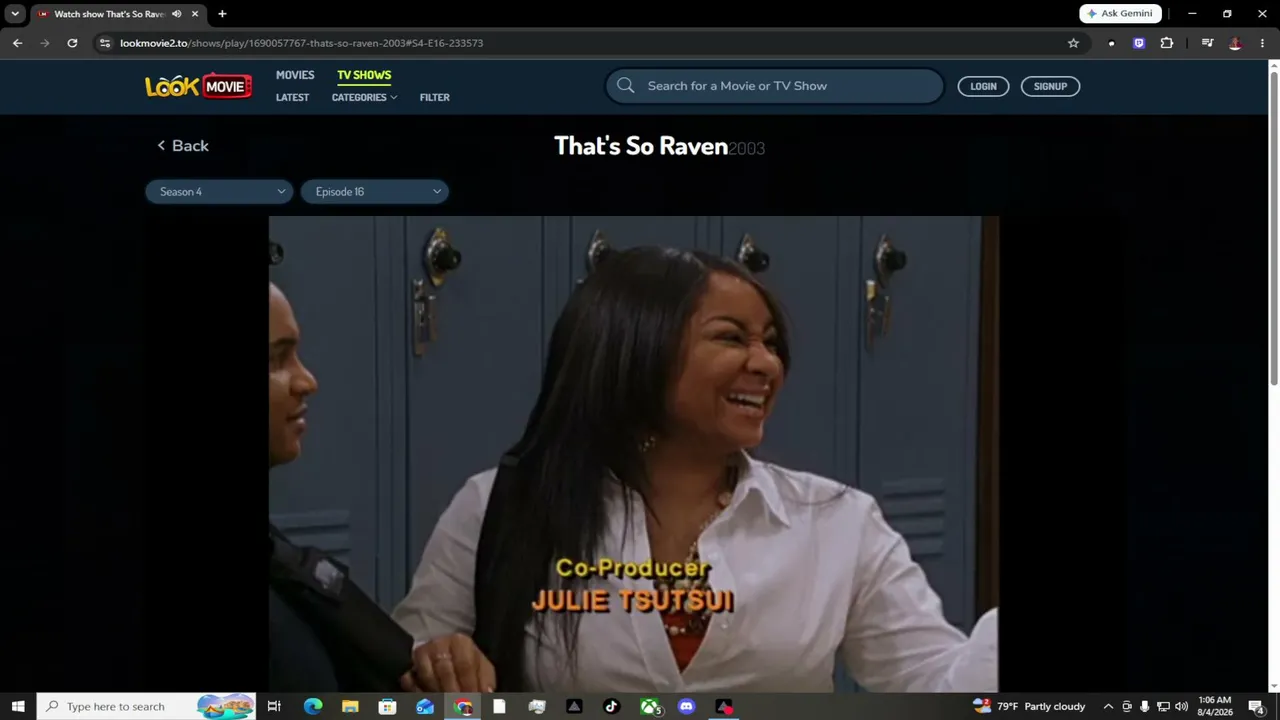Viewport: 1280px width, 720px height.
Task: Open the Twitch extension icon
Action: (1139, 43)
